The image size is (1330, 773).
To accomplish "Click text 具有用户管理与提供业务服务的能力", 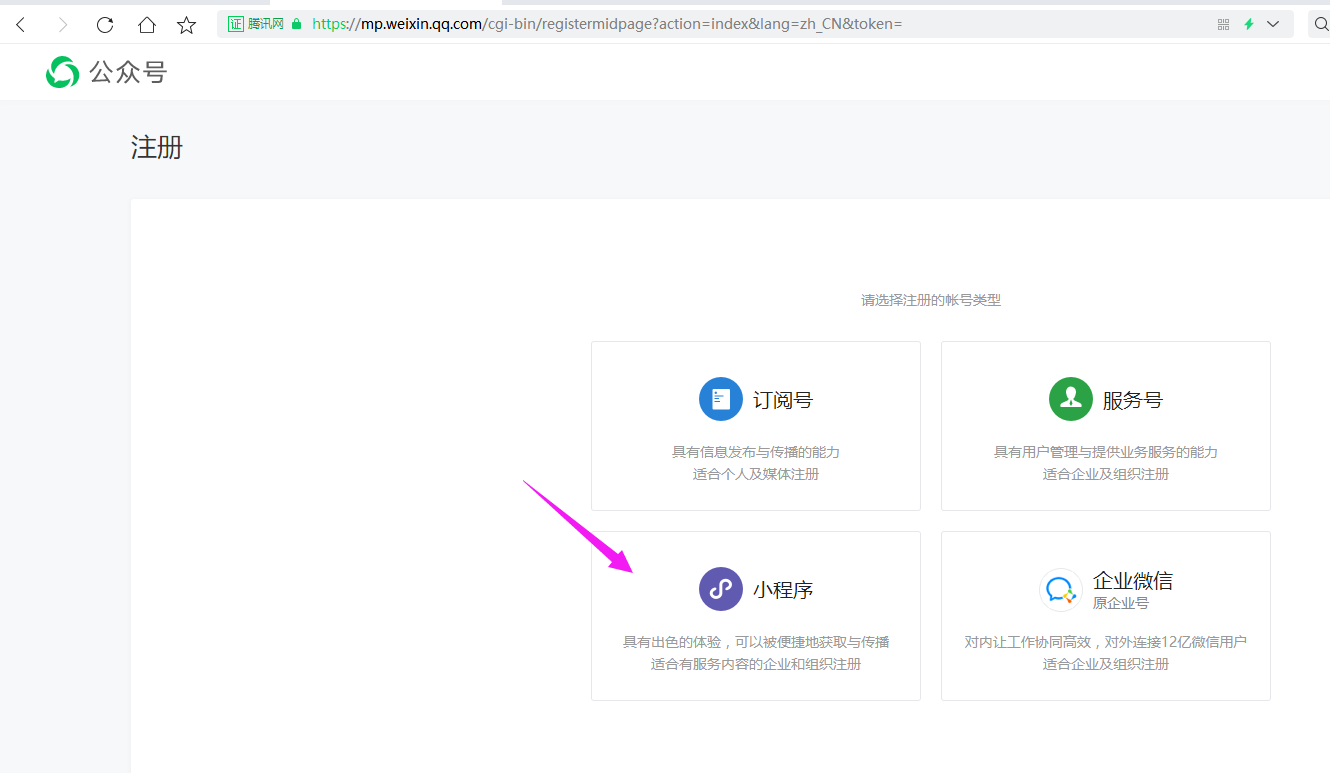I will pos(1106,452).
